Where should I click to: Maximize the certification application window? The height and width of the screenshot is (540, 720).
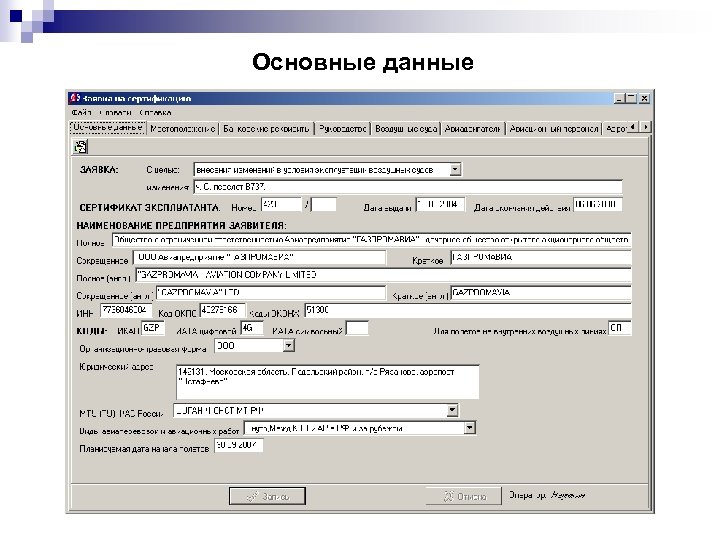pos(631,98)
